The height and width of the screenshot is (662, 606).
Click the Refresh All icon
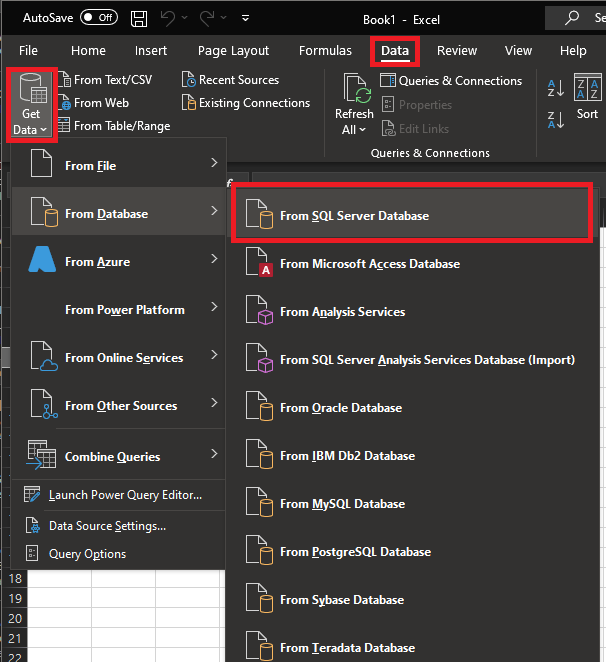tap(355, 89)
